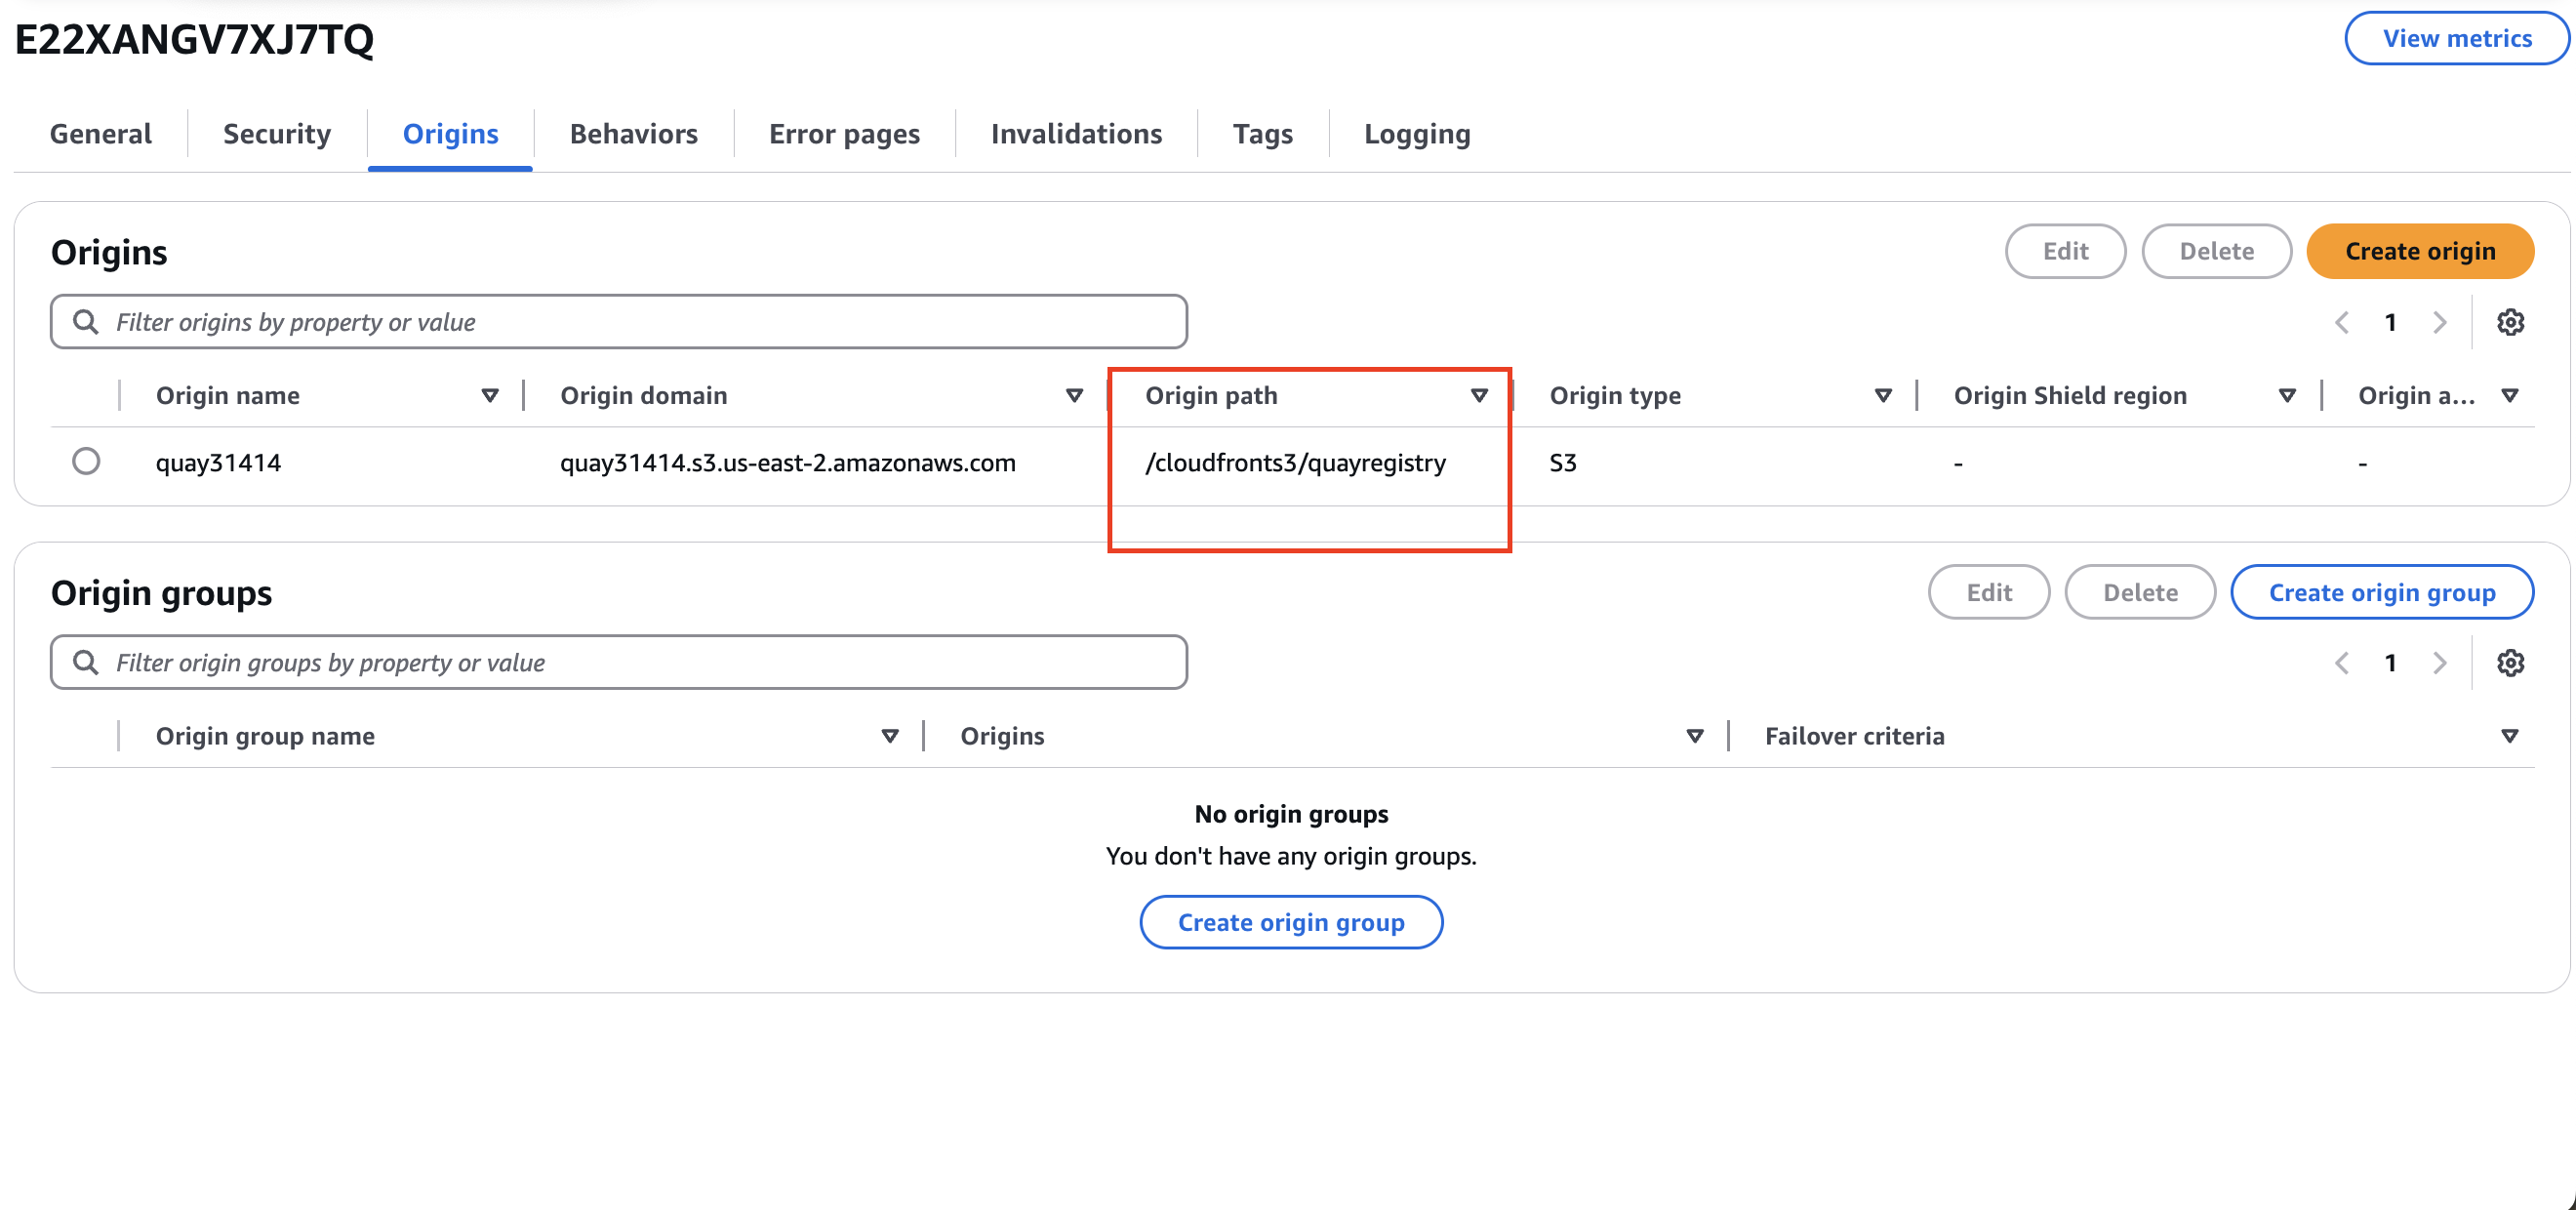2576x1210 pixels.
Task: Sort by Origin path column arrow
Action: click(x=1479, y=396)
